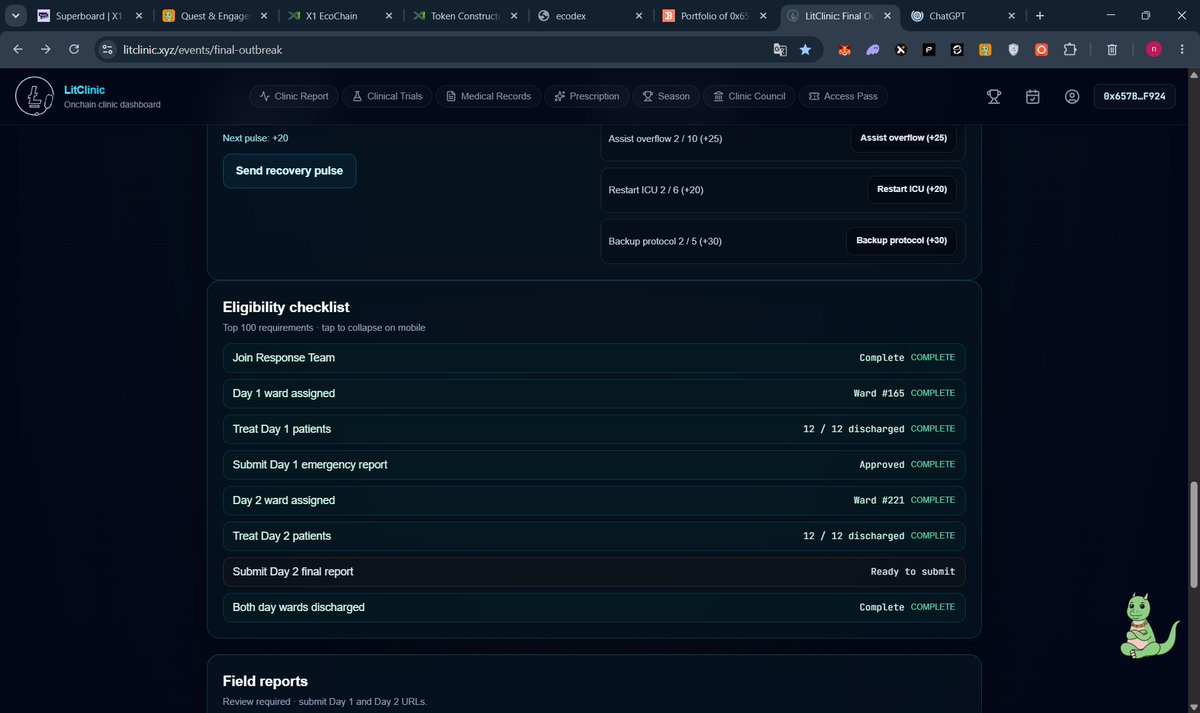The height and width of the screenshot is (713, 1200).
Task: Open the green zombie-face extension icon
Action: point(985,49)
